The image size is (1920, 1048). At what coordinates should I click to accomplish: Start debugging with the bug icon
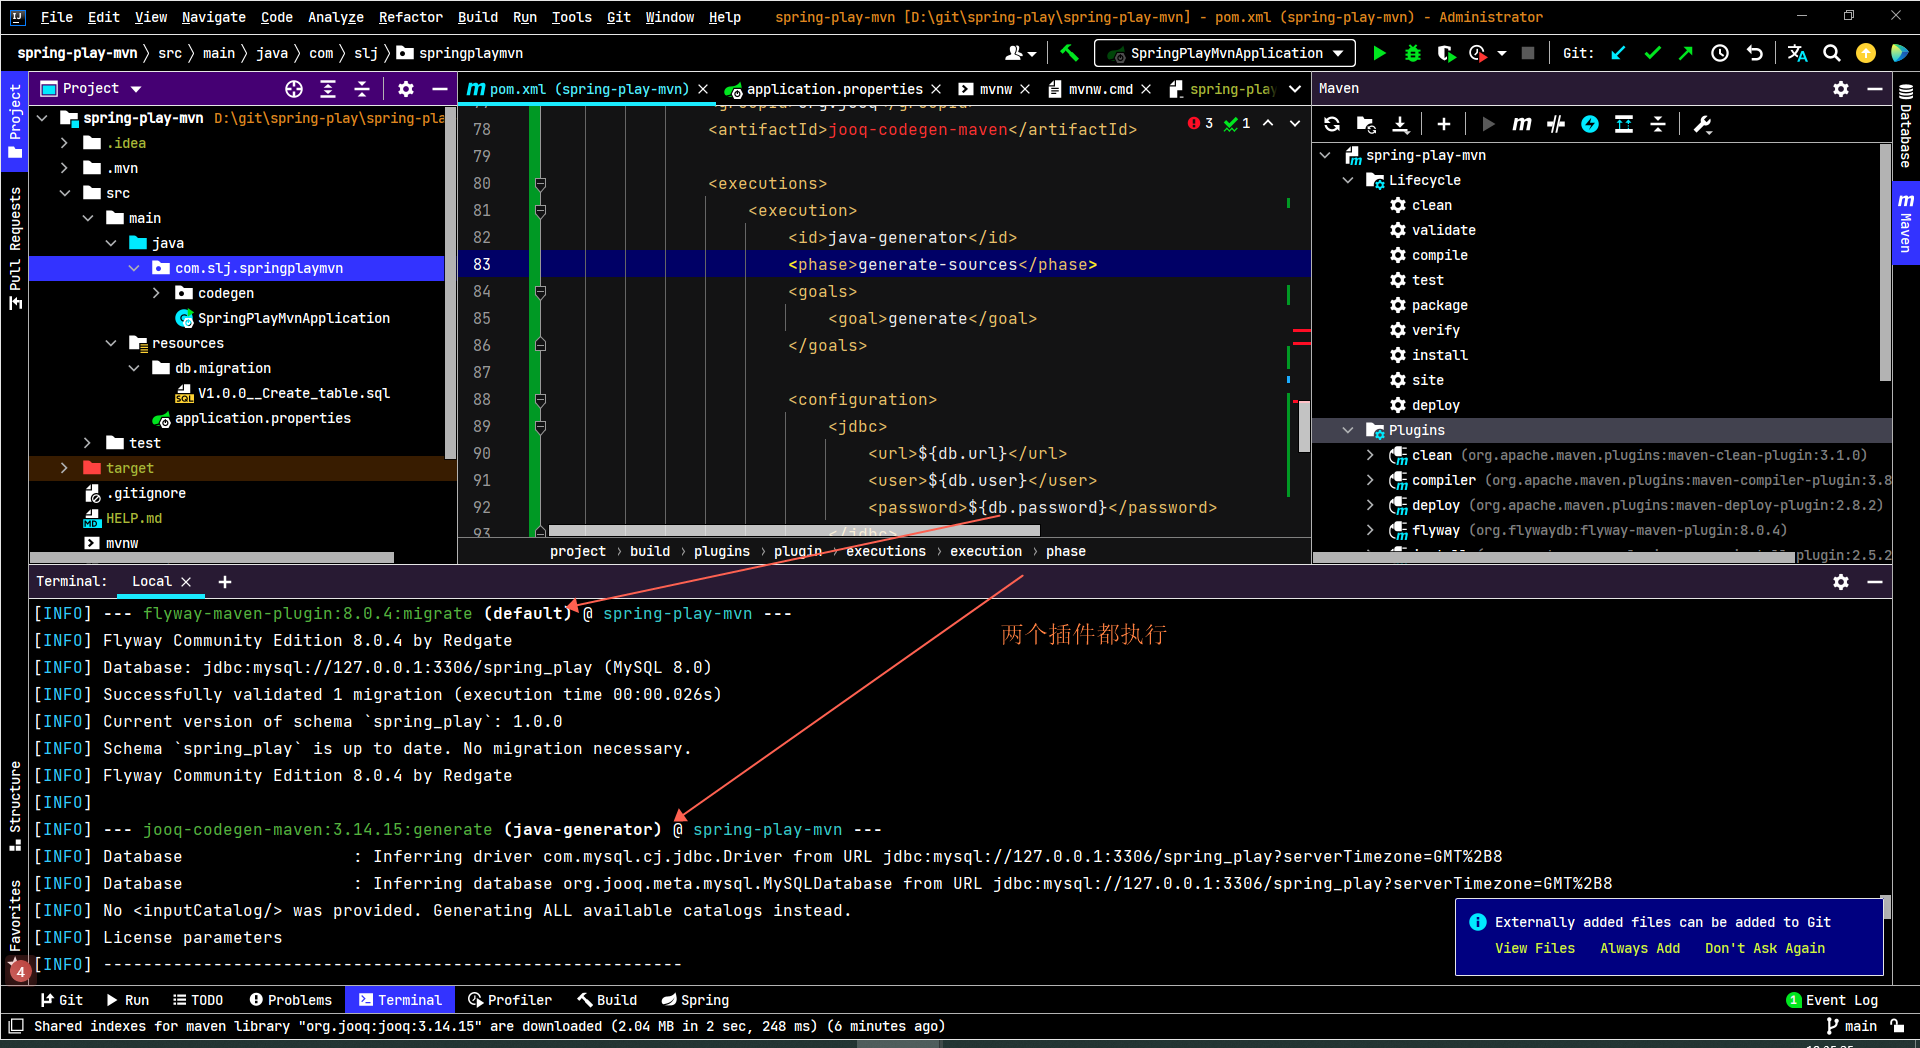[x=1412, y=53]
